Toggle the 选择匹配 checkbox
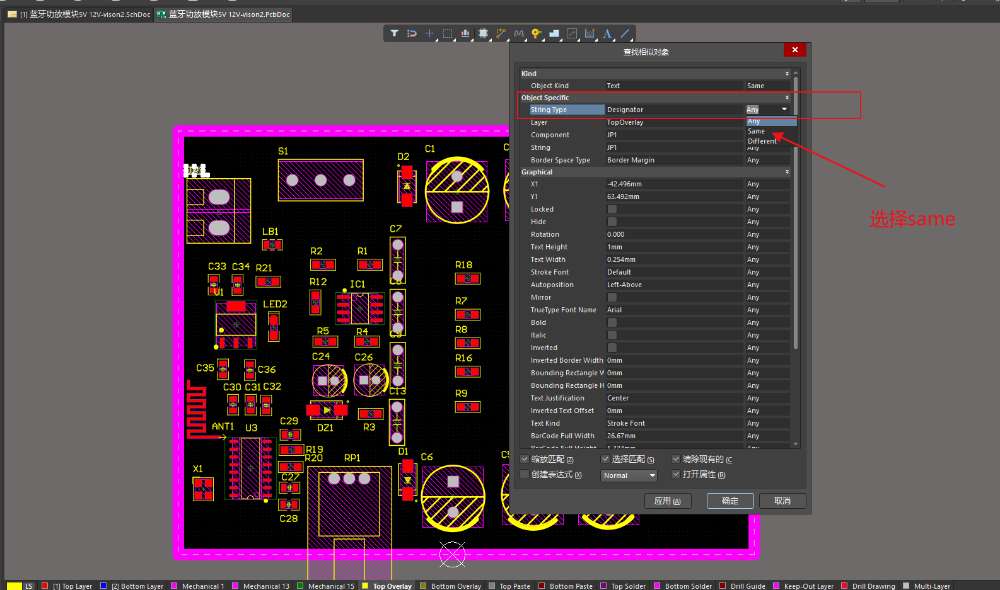Viewport: 1000px width, 590px height. pyautogui.click(x=605, y=459)
